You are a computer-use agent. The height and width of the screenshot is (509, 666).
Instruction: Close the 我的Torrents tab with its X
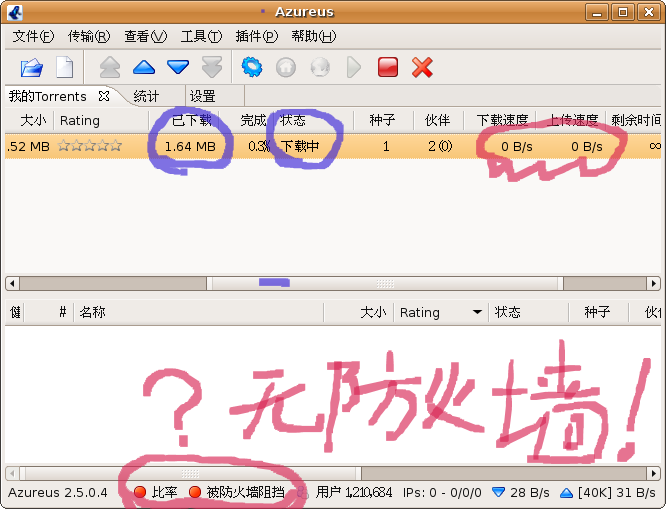[x=104, y=96]
